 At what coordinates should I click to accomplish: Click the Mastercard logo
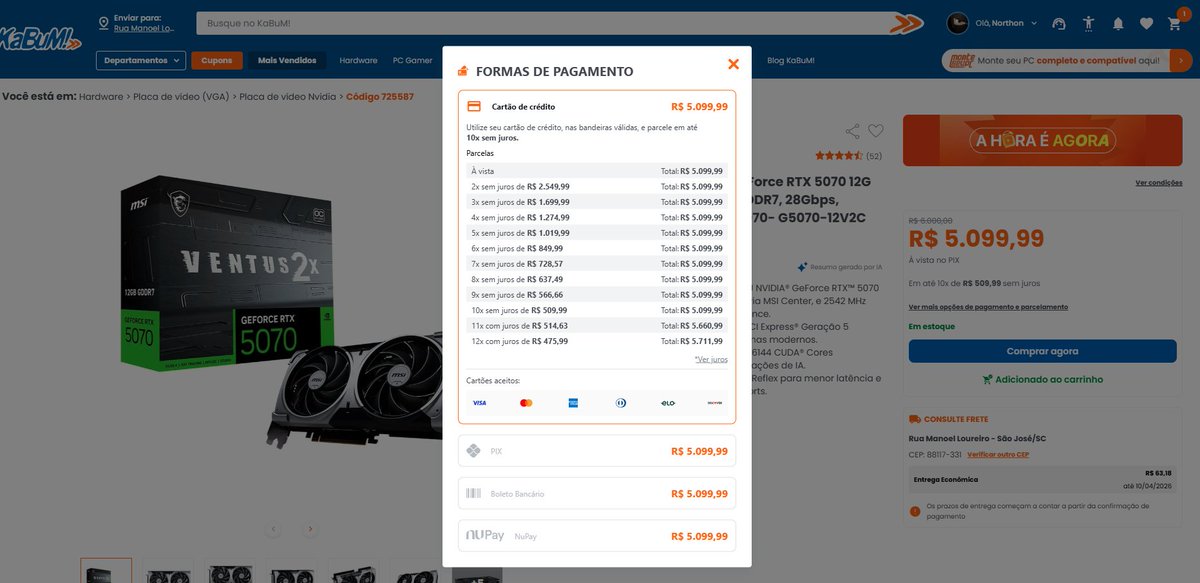[x=526, y=402]
